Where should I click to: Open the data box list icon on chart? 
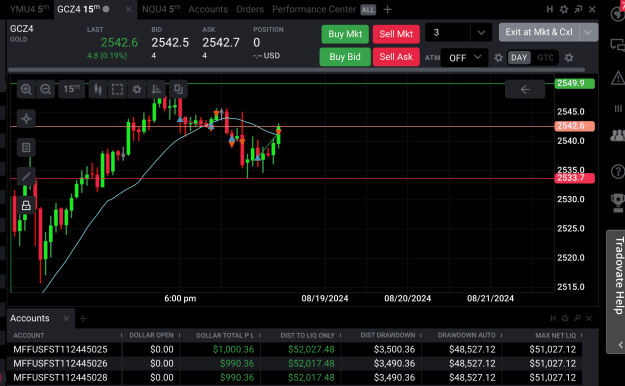26,148
